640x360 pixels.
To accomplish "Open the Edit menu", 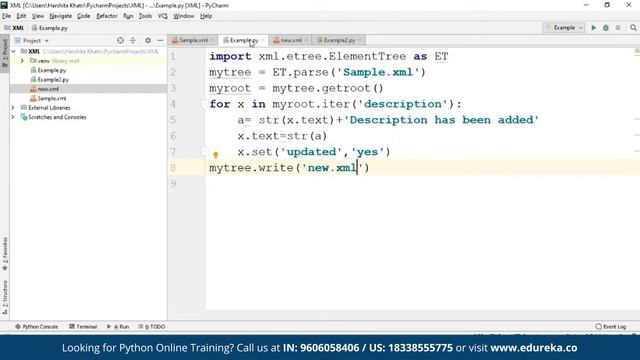I will click(x=21, y=16).
